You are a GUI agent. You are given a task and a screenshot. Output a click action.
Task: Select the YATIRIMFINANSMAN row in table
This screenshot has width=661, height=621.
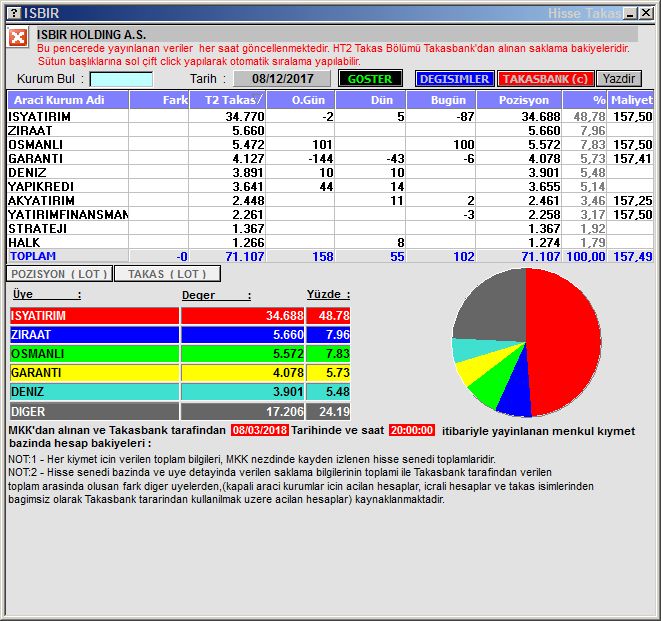point(330,214)
